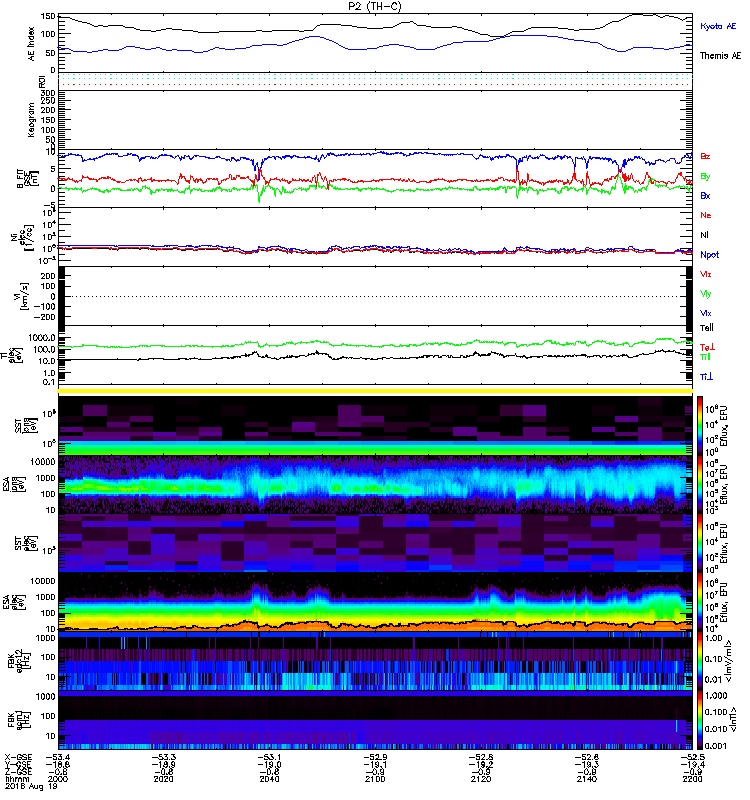The height and width of the screenshot is (800, 750).
Task: Click the "hhmm" row label
Action: 17,779
